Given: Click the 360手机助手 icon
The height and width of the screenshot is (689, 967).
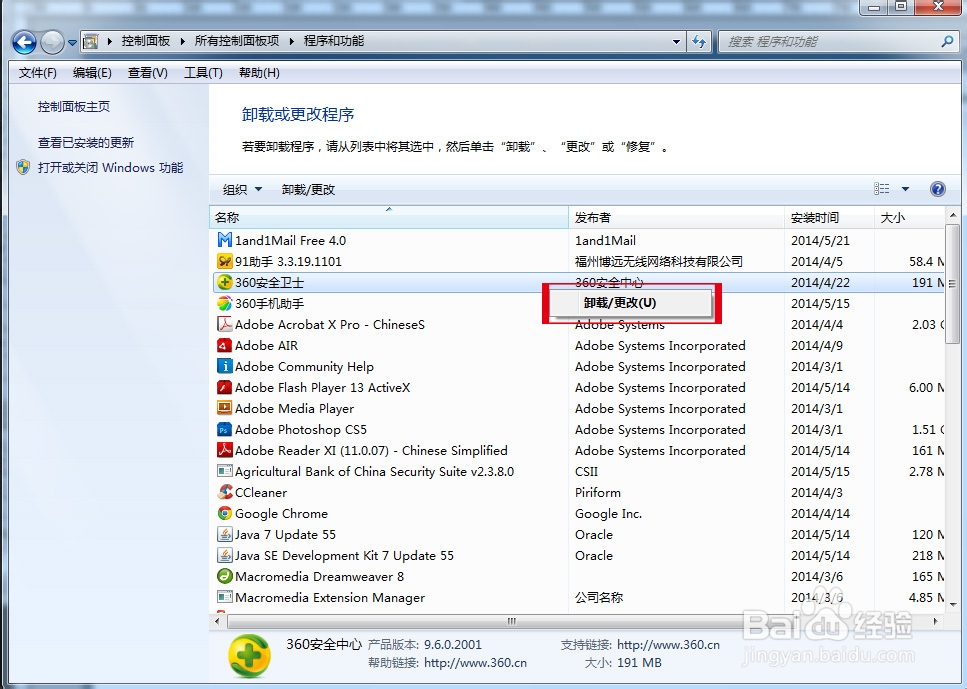Looking at the screenshot, I should click(x=224, y=303).
